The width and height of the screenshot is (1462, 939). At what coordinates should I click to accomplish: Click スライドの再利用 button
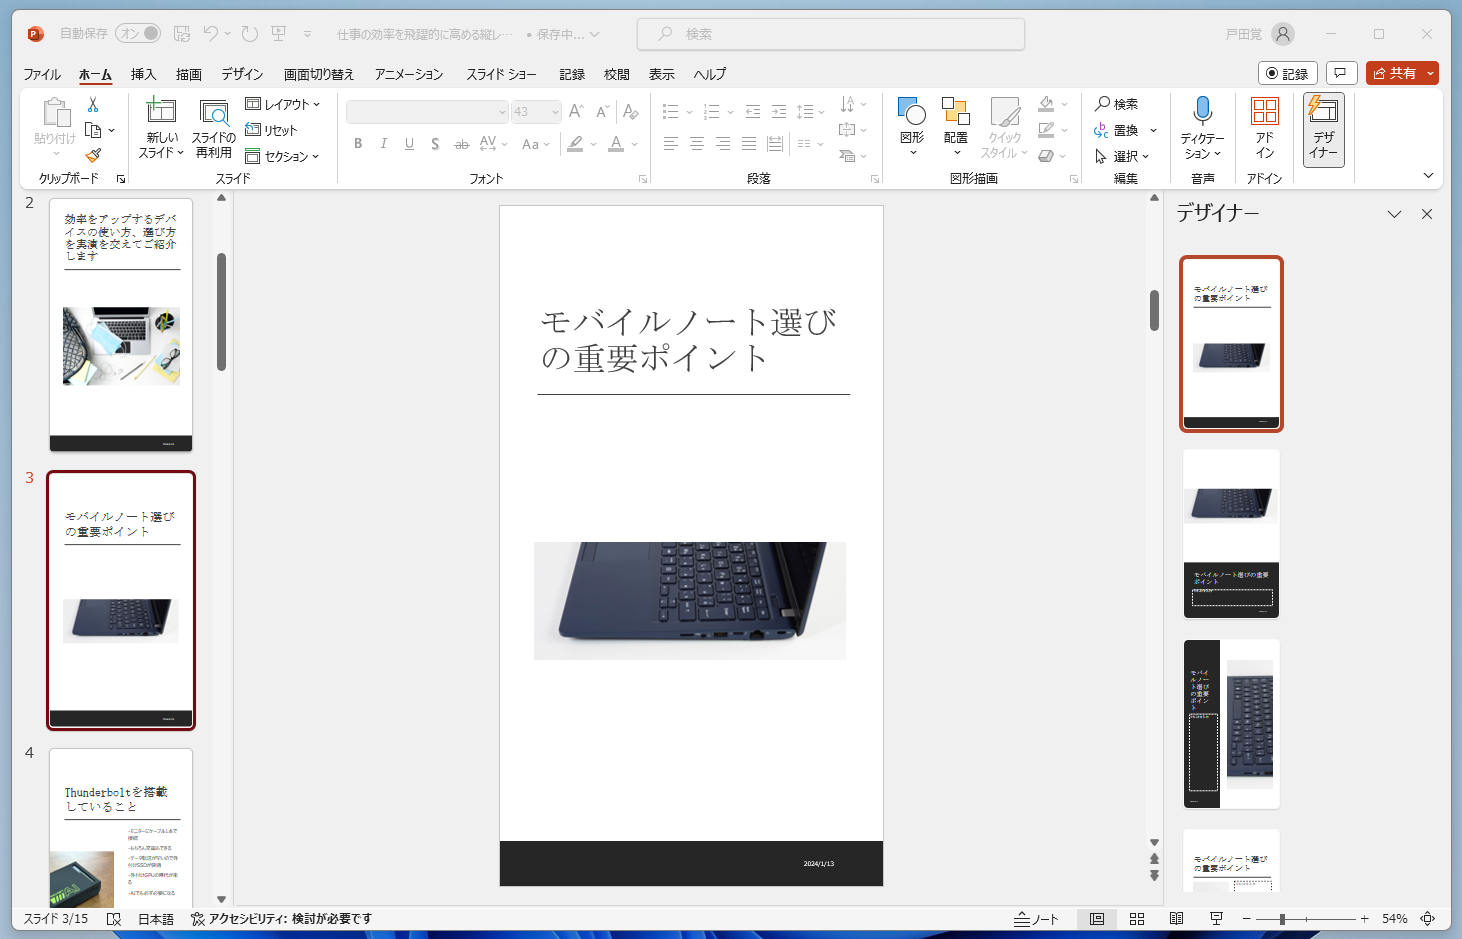click(x=214, y=129)
